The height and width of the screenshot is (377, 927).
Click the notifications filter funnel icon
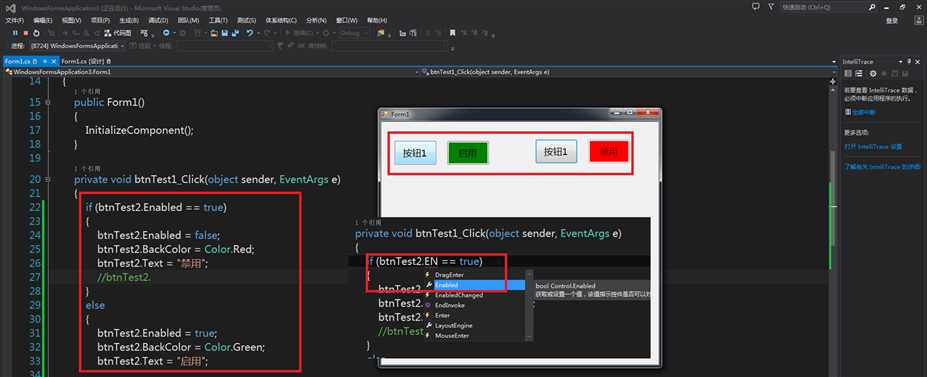pos(771,6)
